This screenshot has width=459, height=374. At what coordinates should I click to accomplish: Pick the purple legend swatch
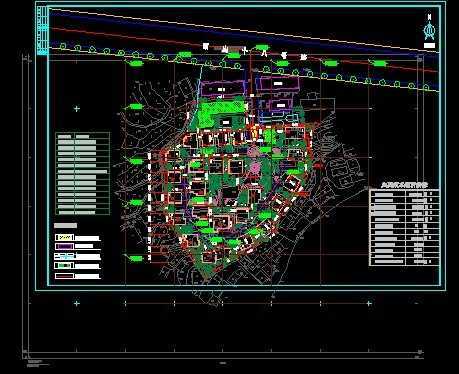pyautogui.click(x=65, y=246)
